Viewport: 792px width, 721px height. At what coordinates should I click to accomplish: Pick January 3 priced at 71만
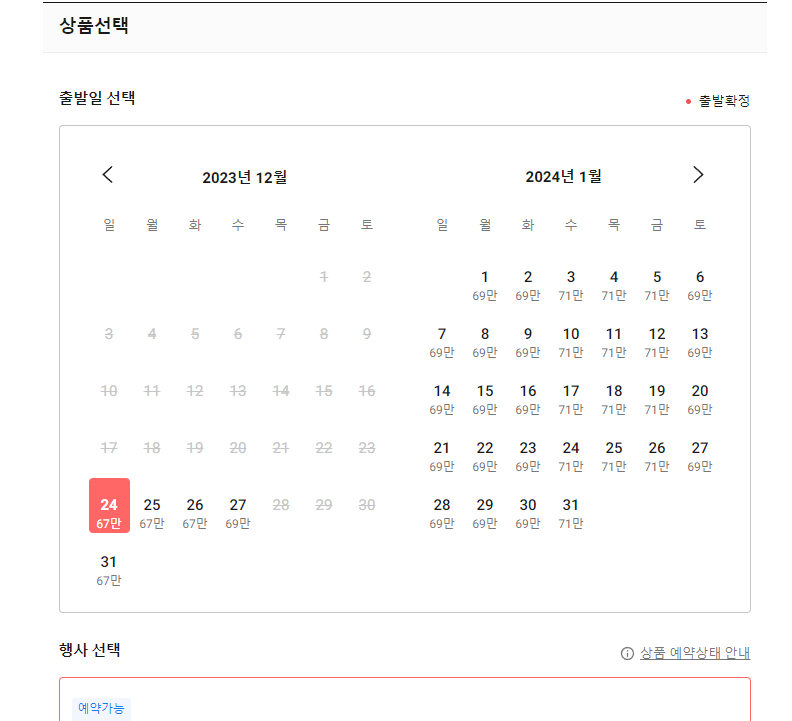[x=571, y=284]
